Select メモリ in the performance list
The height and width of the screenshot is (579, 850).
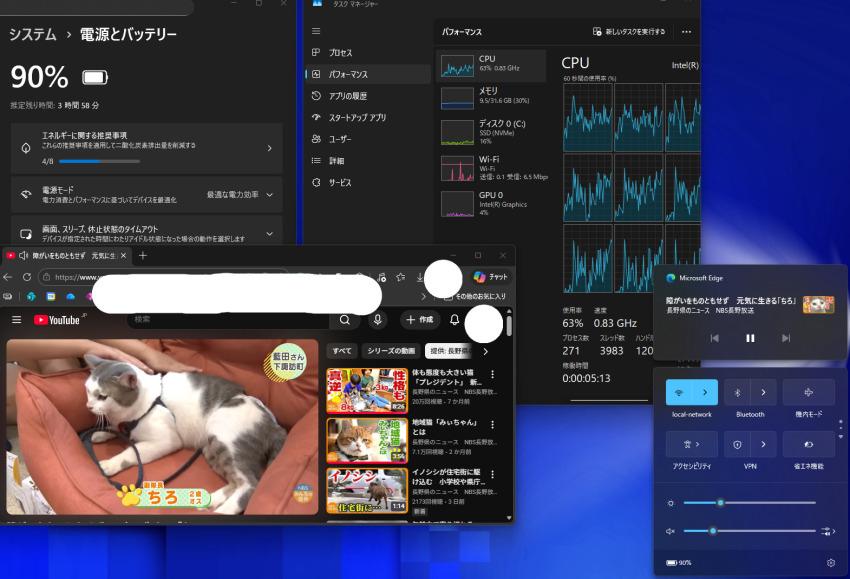[x=491, y=97]
